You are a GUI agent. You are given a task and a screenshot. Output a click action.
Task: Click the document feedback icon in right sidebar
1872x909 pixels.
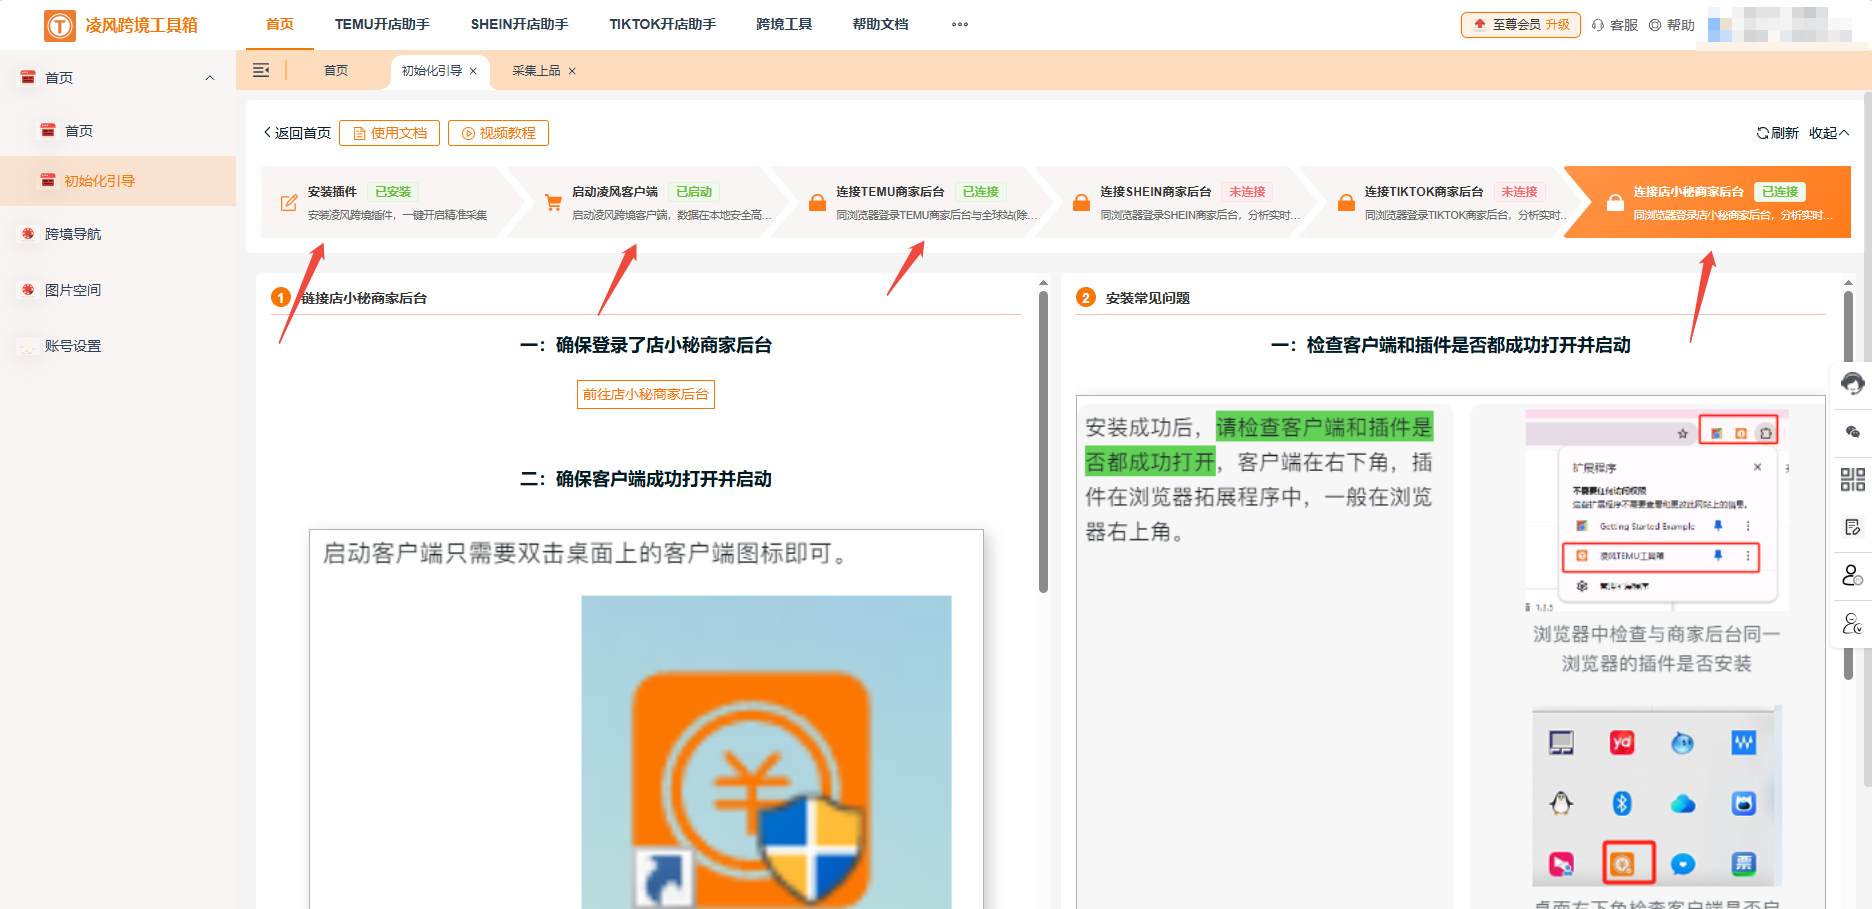click(1854, 527)
